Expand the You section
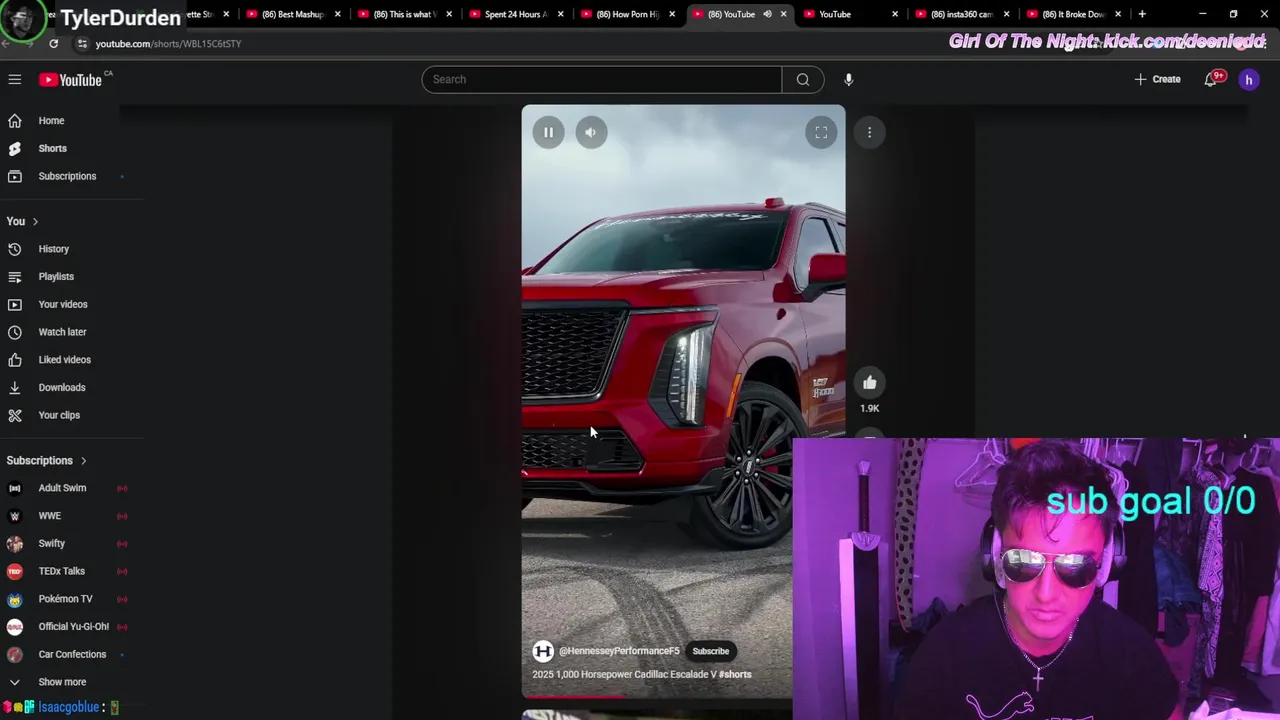1280x720 pixels. click(22, 221)
